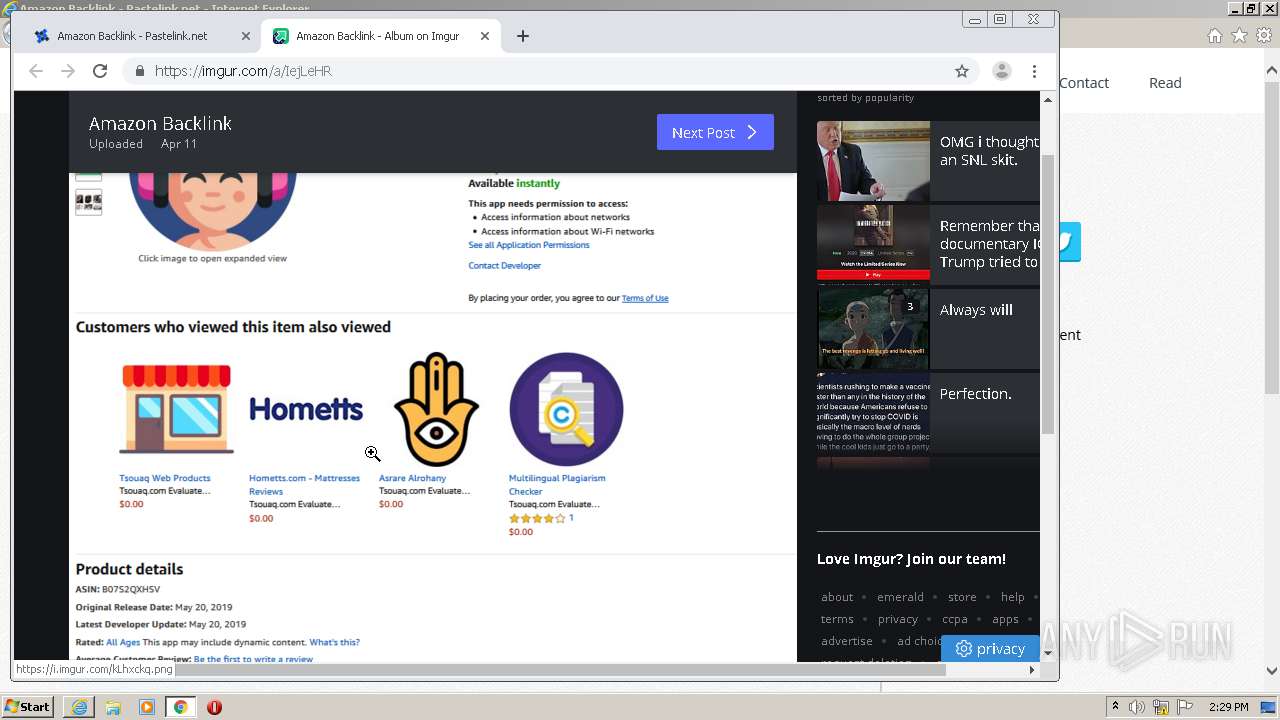Go back using Chrome's back arrow
Viewport: 1280px width, 720px height.
[36, 71]
